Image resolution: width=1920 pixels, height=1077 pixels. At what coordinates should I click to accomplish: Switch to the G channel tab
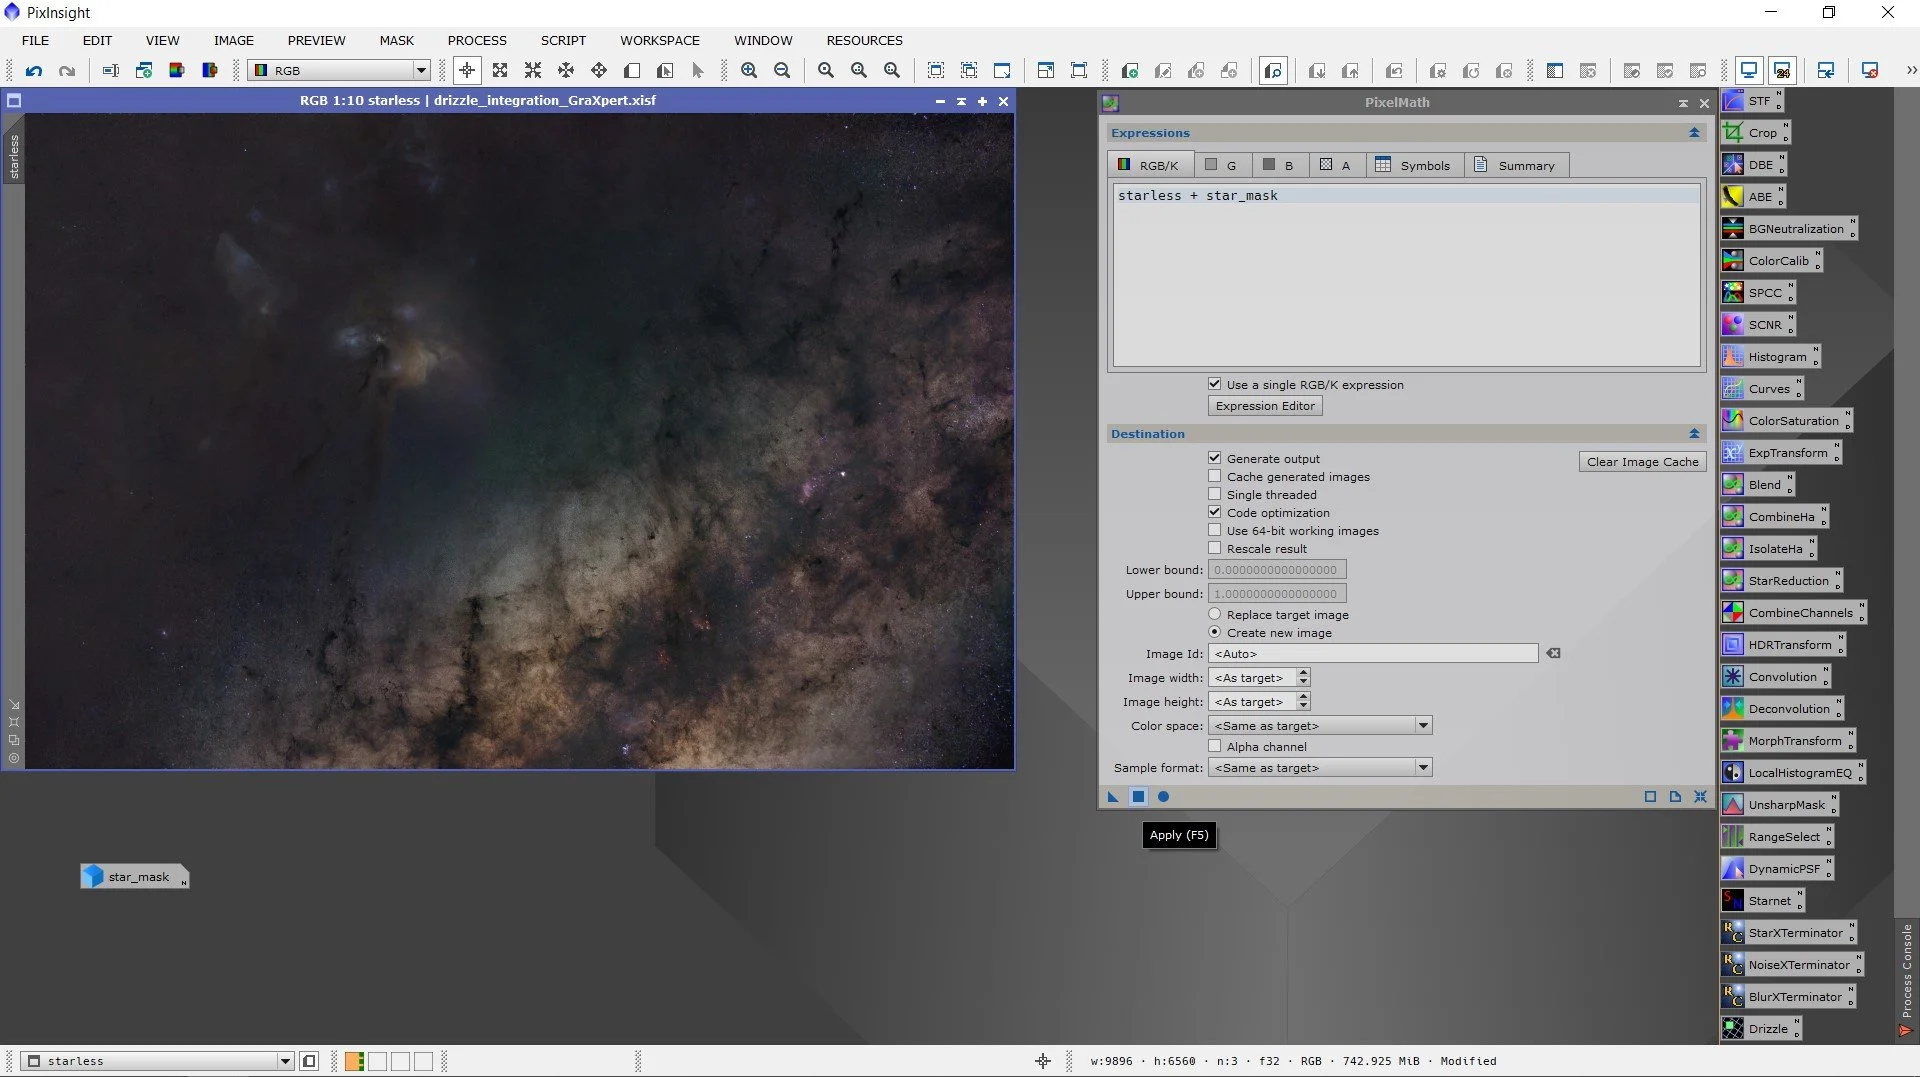1221,165
